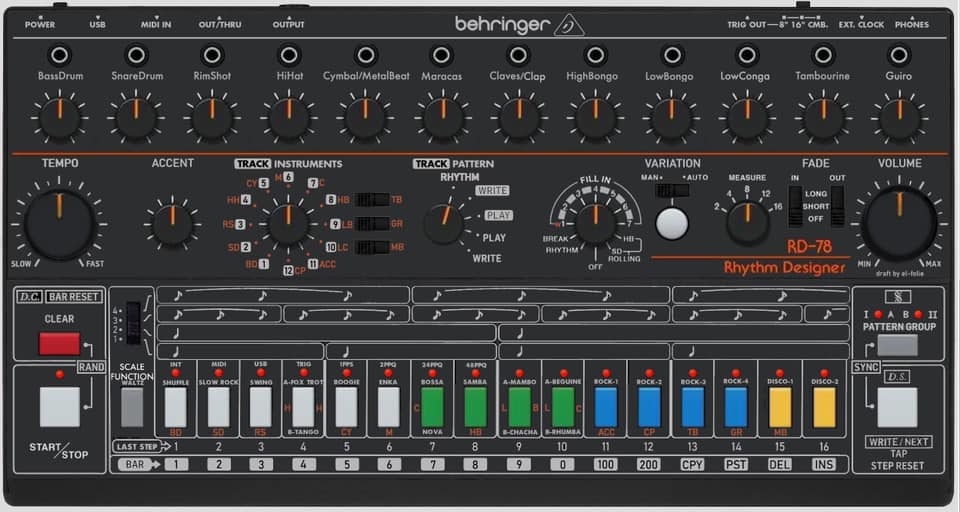This screenshot has width=960, height=512.
Task: Click the Fill In rotary knob
Action: pos(595,223)
